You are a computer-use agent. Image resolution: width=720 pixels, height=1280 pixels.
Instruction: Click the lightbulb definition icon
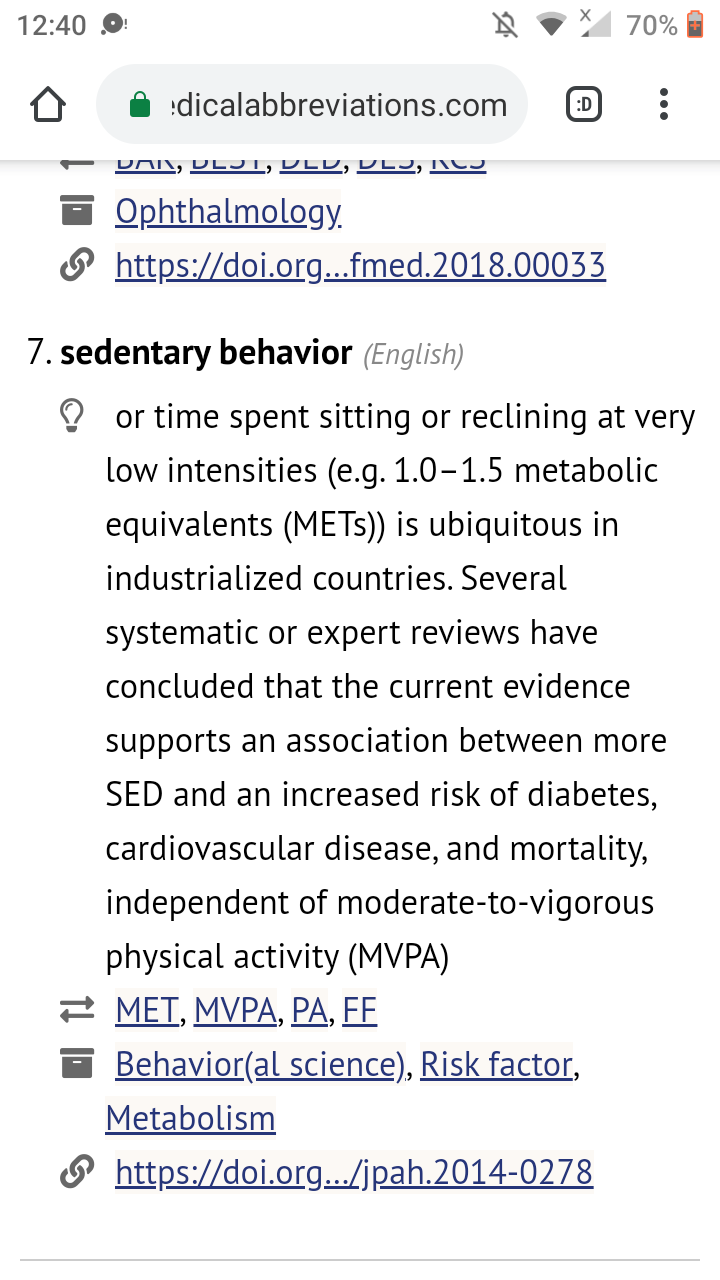(x=72, y=417)
